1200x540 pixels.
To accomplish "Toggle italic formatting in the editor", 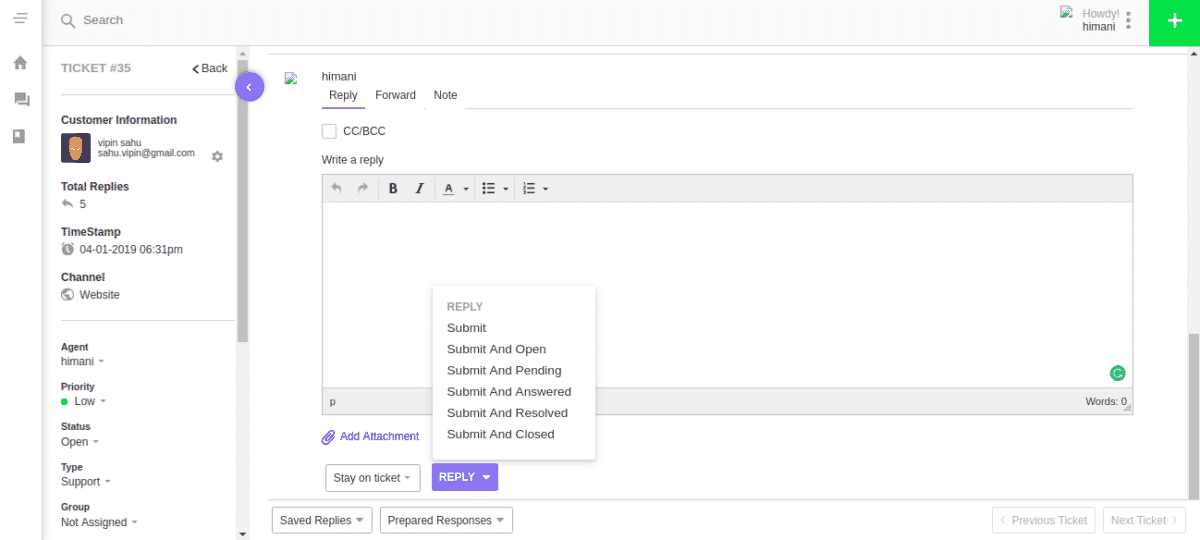I will tap(419, 188).
